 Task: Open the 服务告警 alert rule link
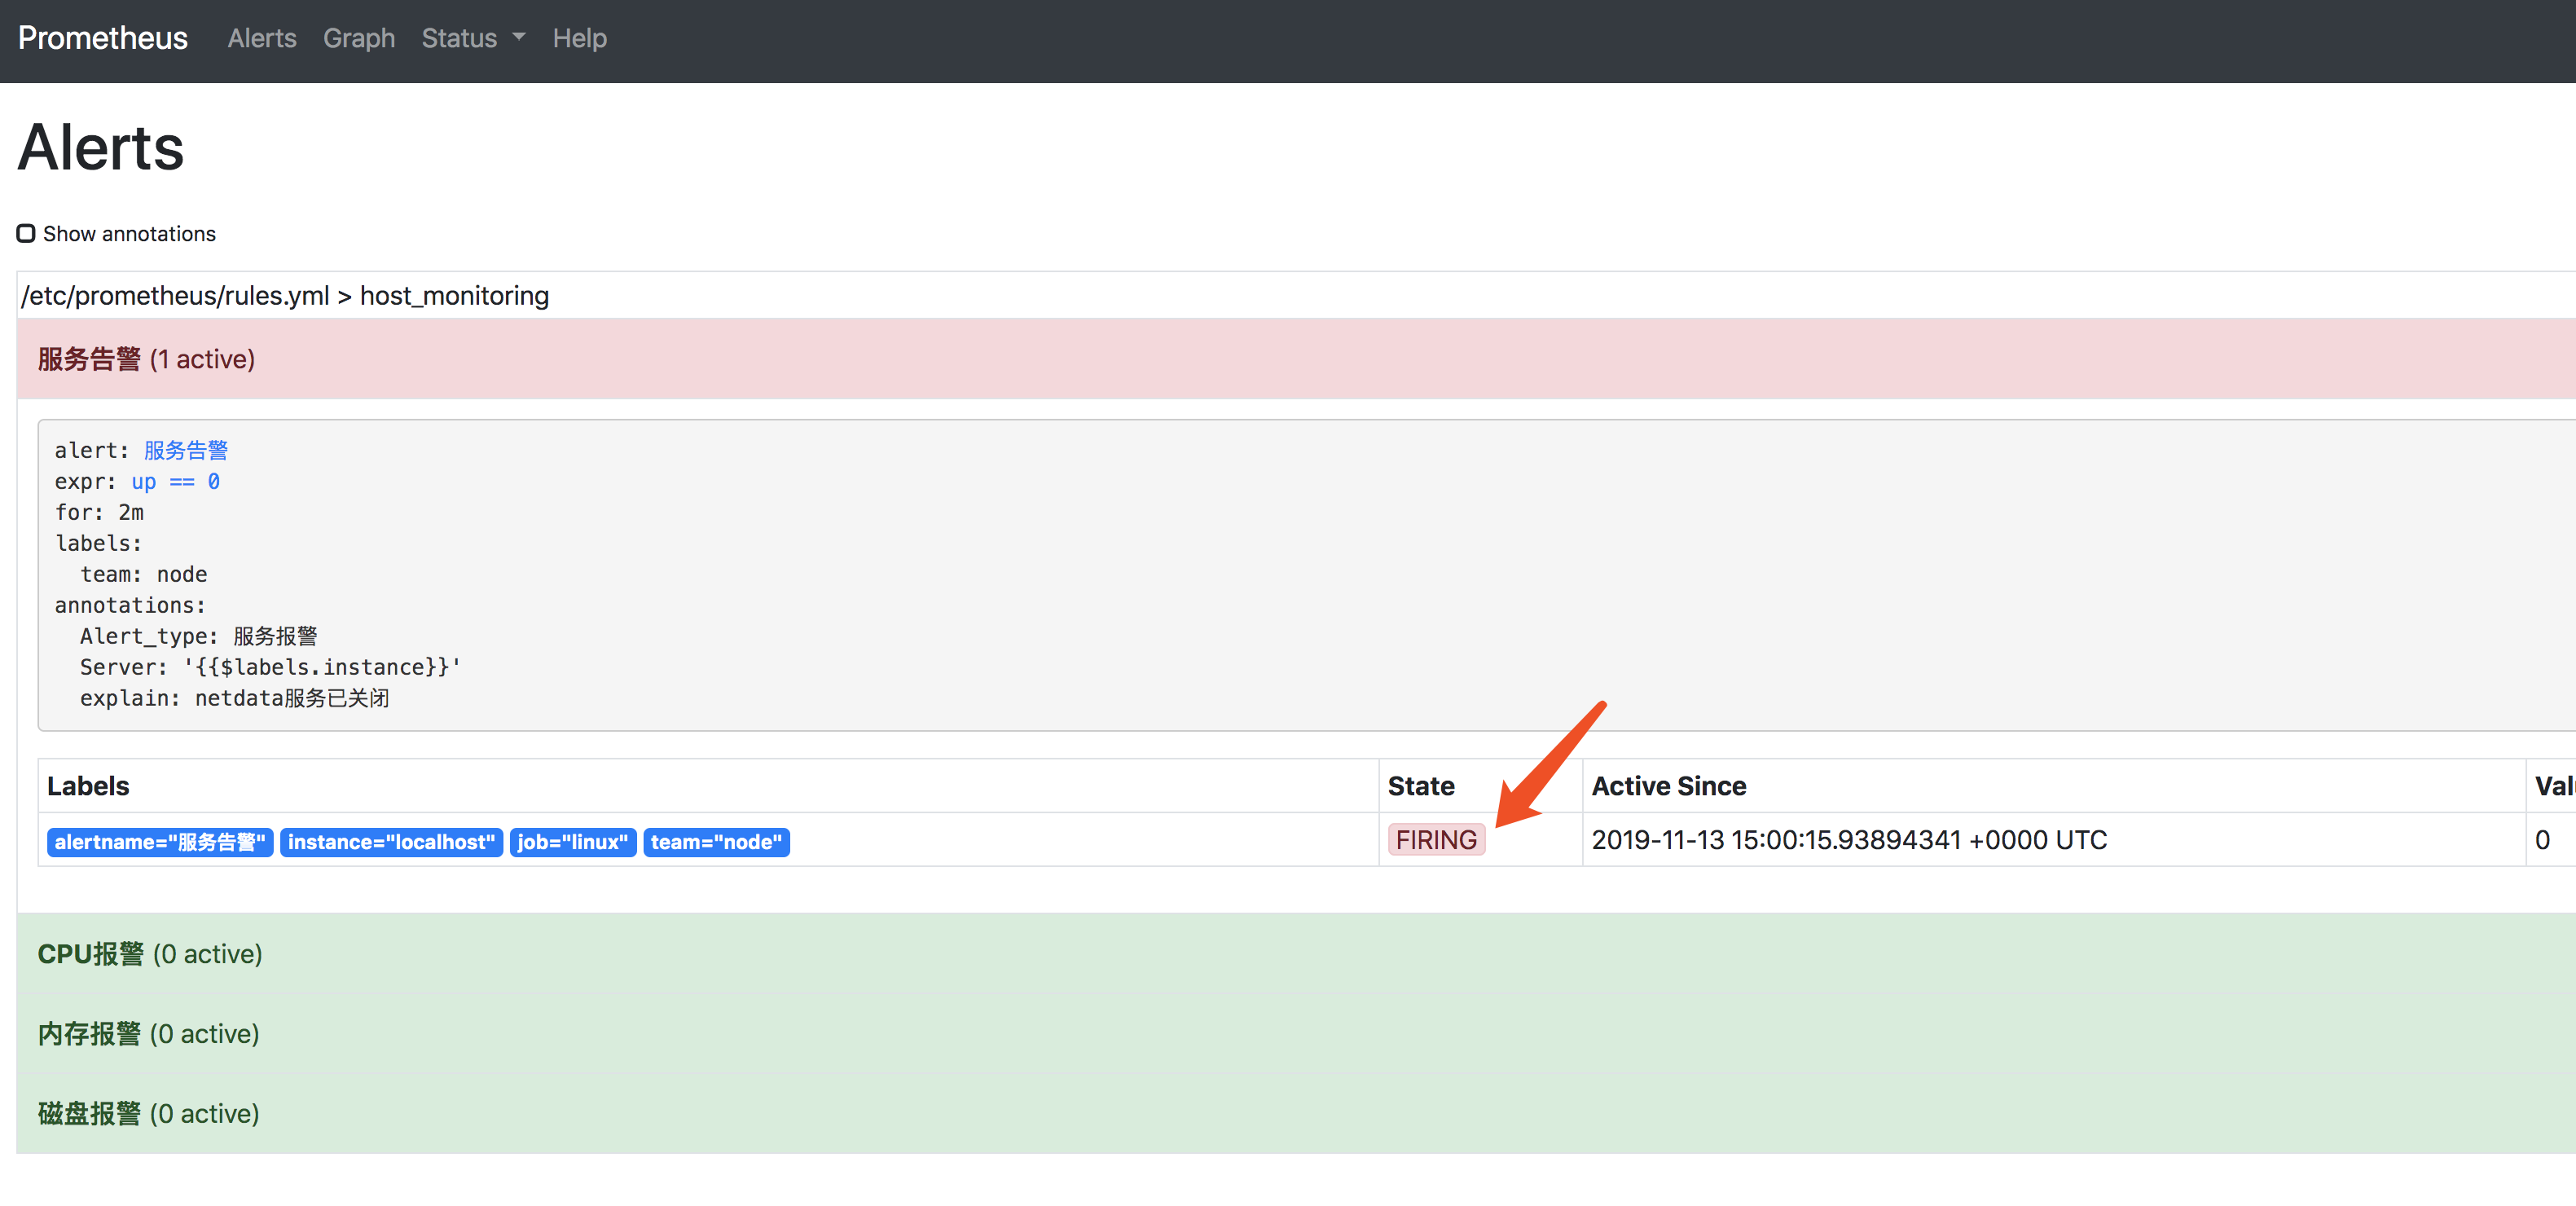[184, 450]
